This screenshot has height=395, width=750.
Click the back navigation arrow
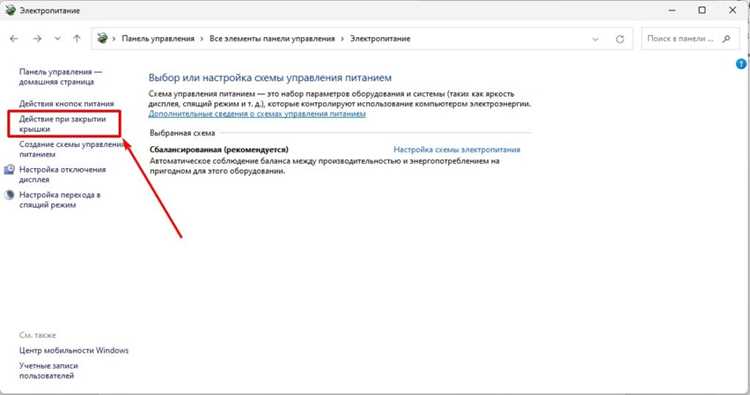(14, 39)
